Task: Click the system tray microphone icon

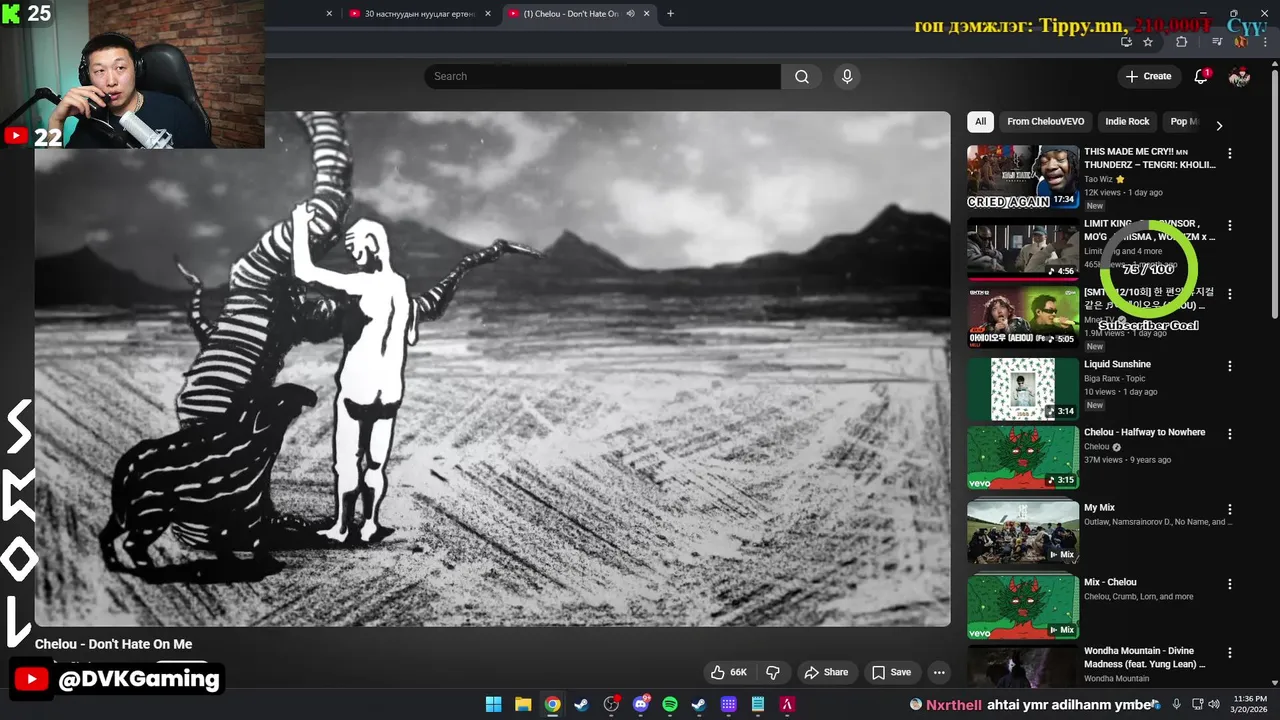Action: (1176, 704)
